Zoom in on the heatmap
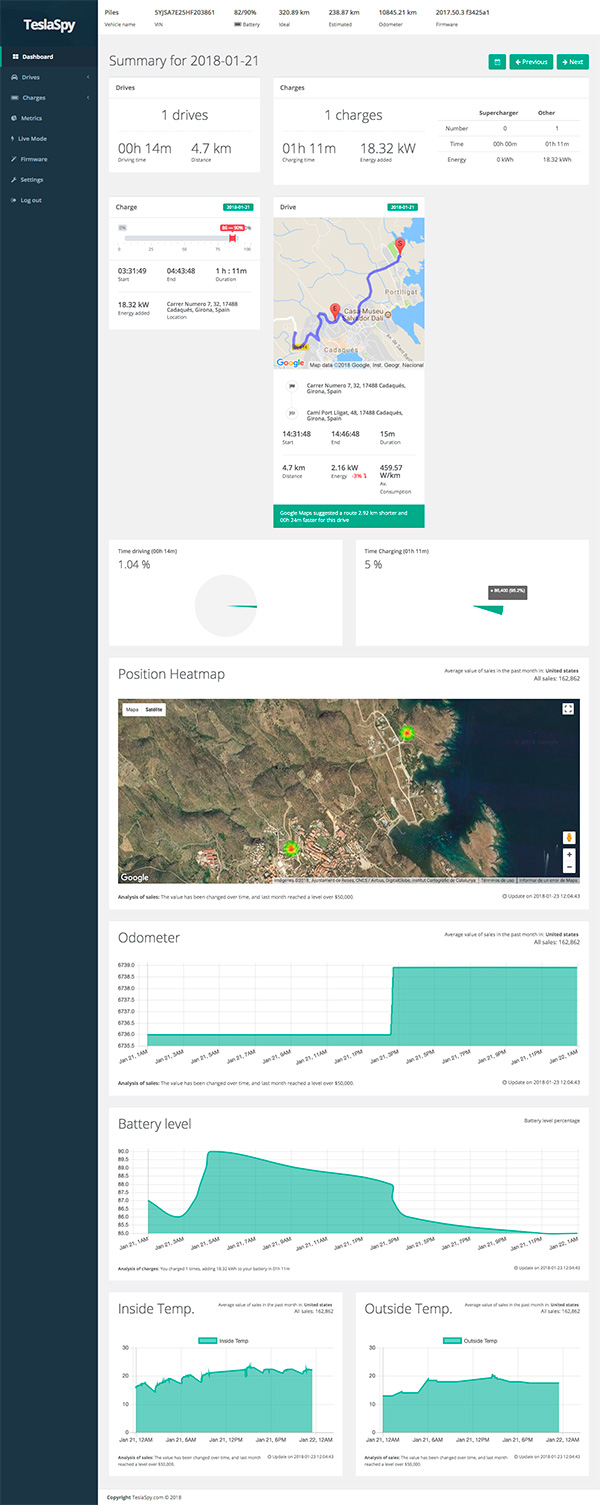Image resolution: width=600 pixels, height=1505 pixels. coord(569,855)
